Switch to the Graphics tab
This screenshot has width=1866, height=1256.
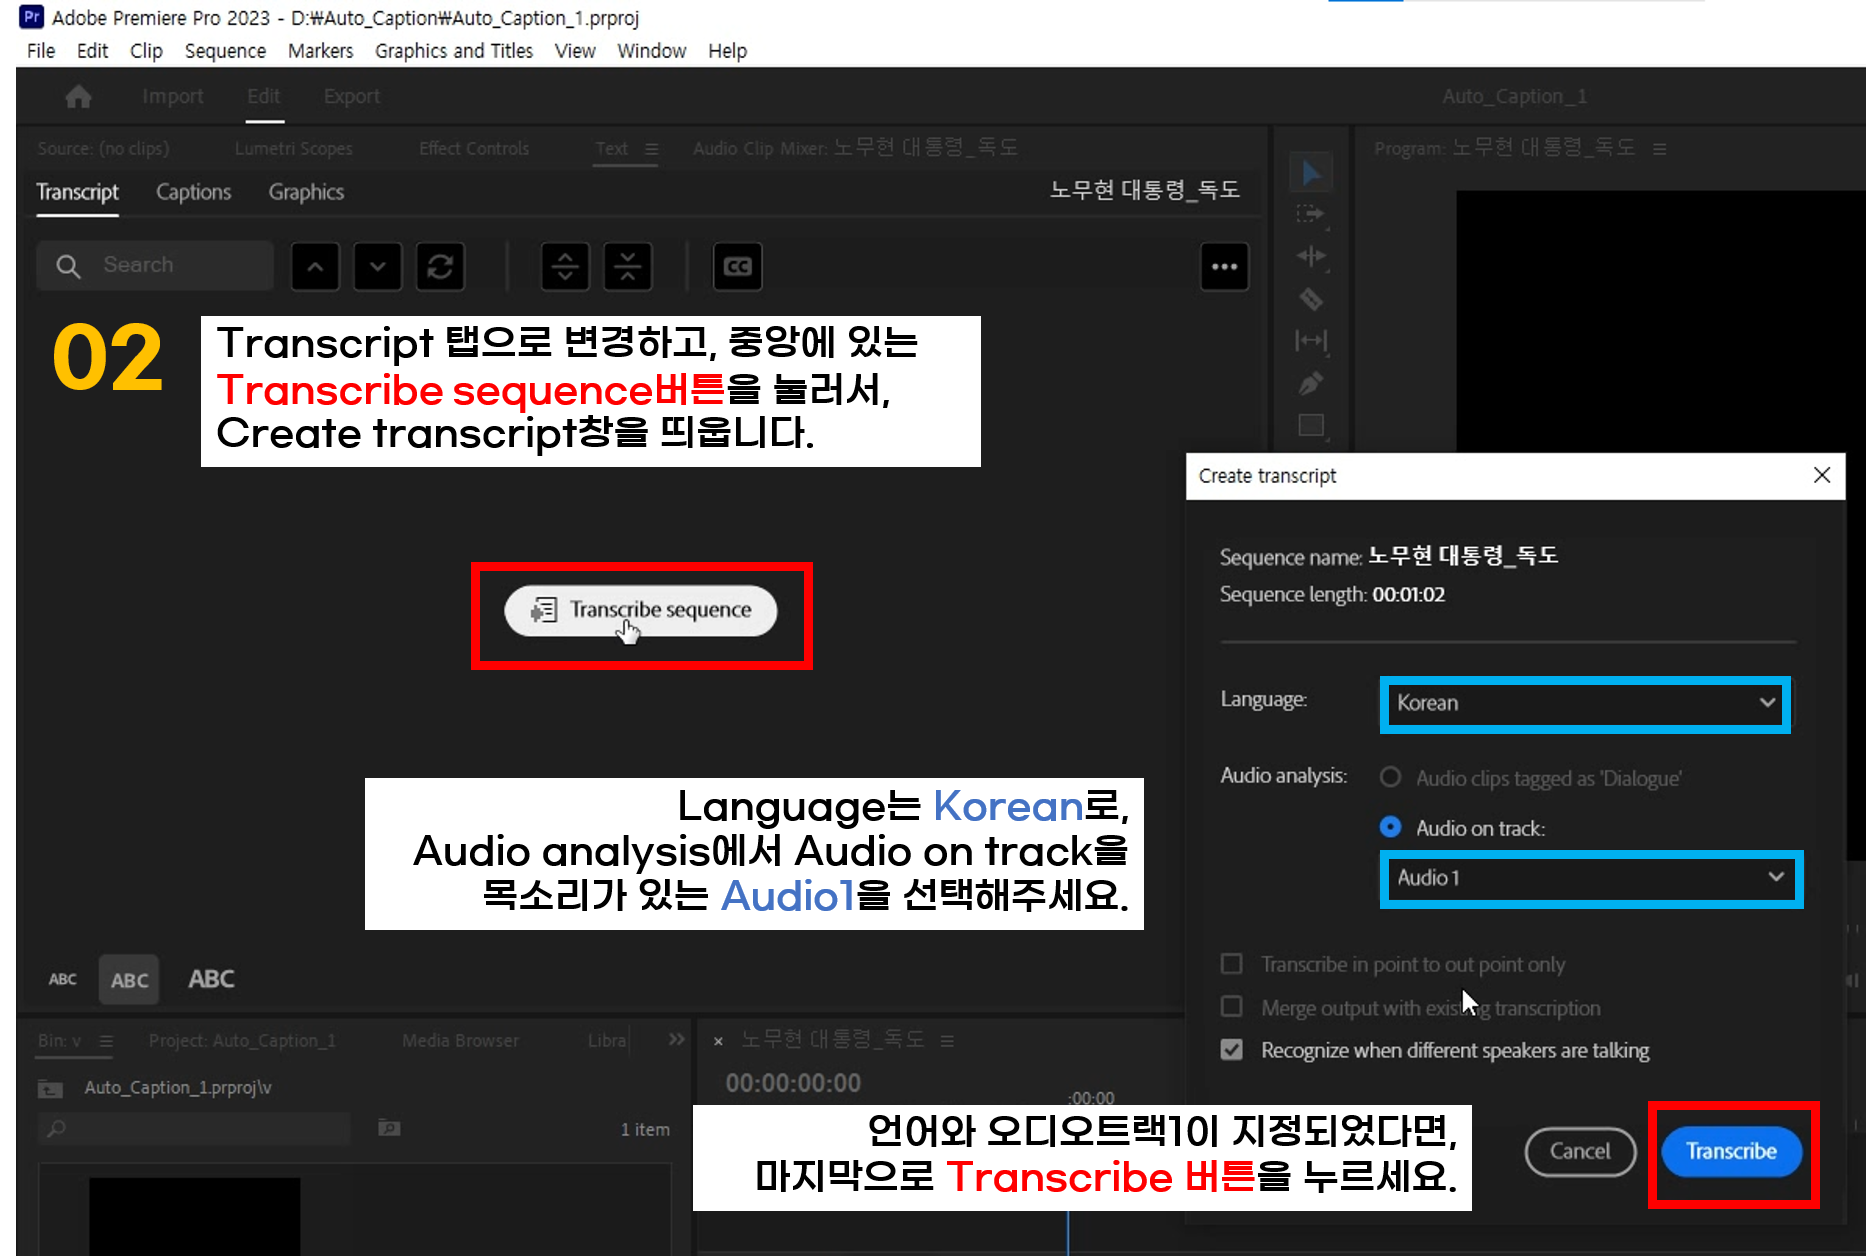tap(306, 192)
